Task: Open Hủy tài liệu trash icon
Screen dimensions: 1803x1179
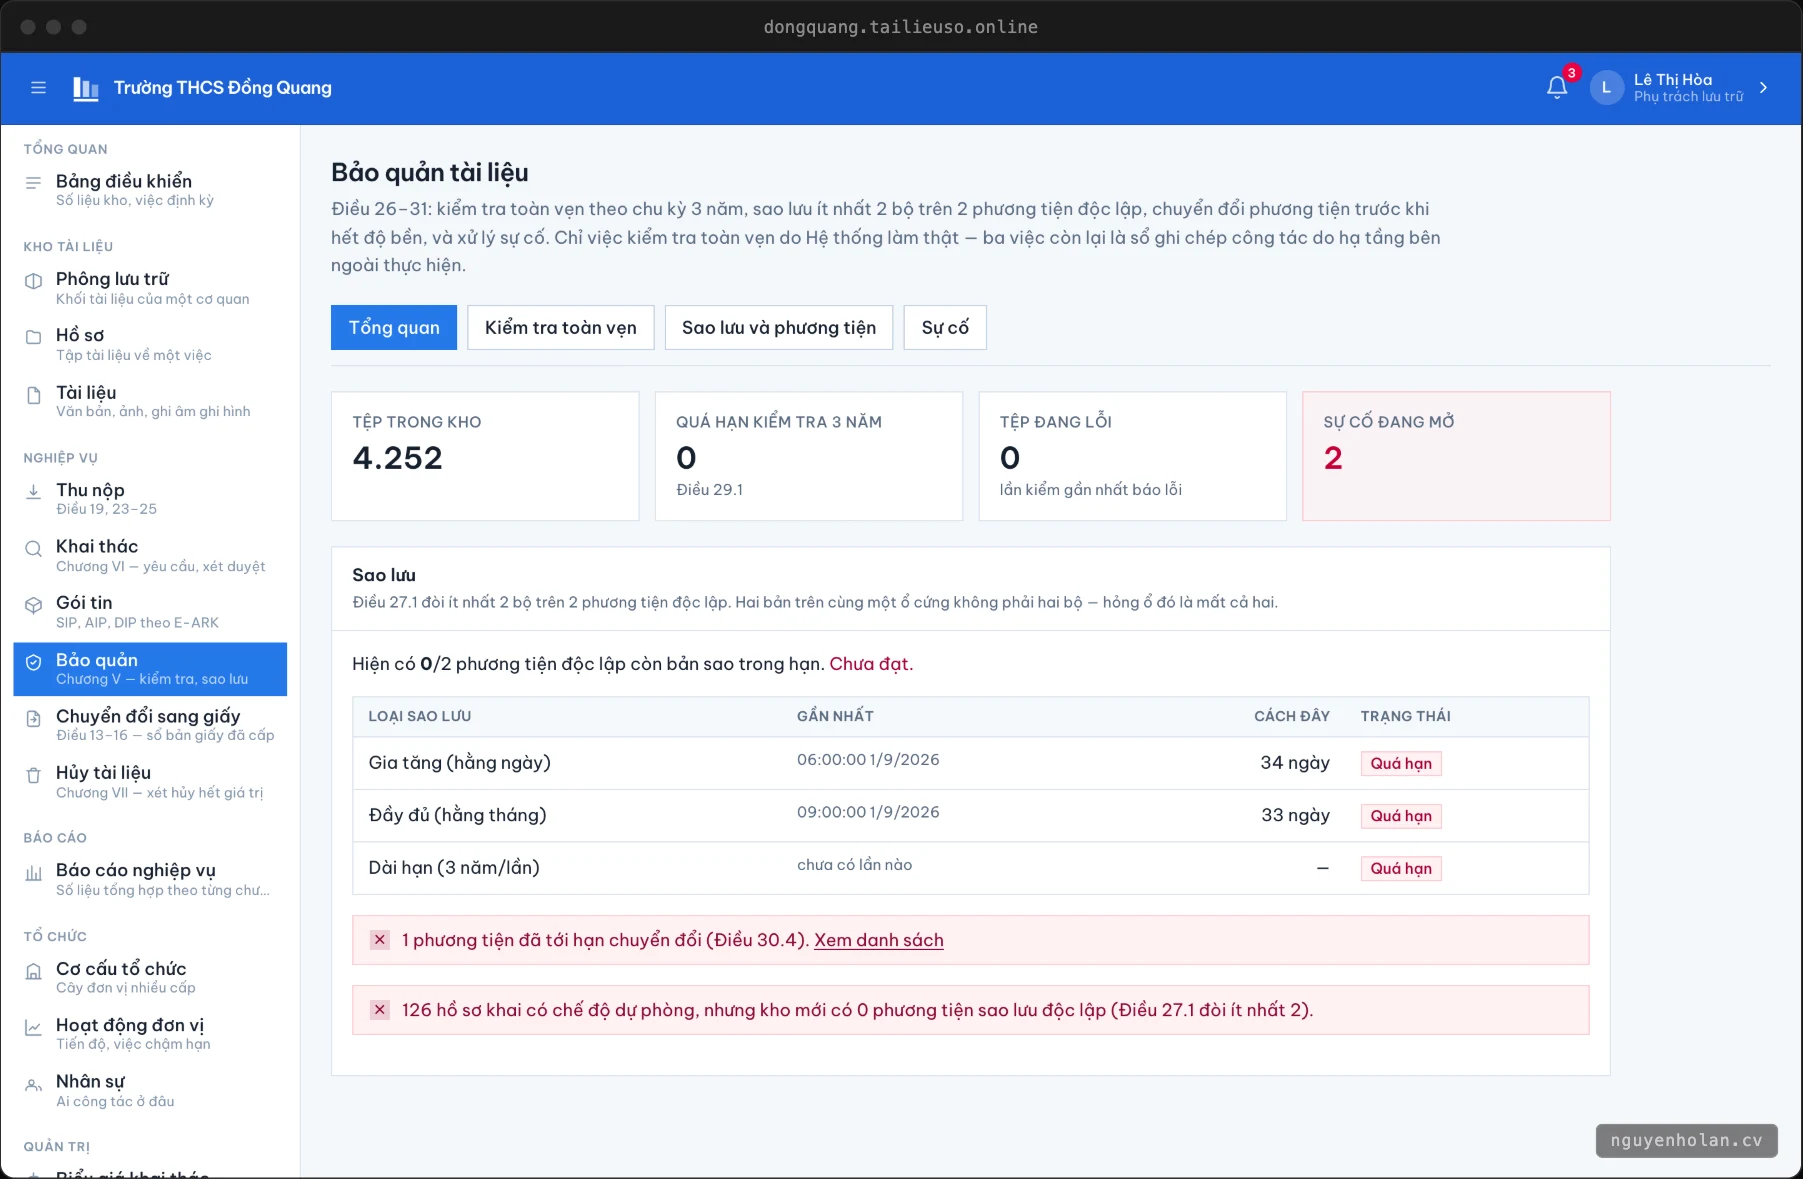Action: [x=33, y=775]
